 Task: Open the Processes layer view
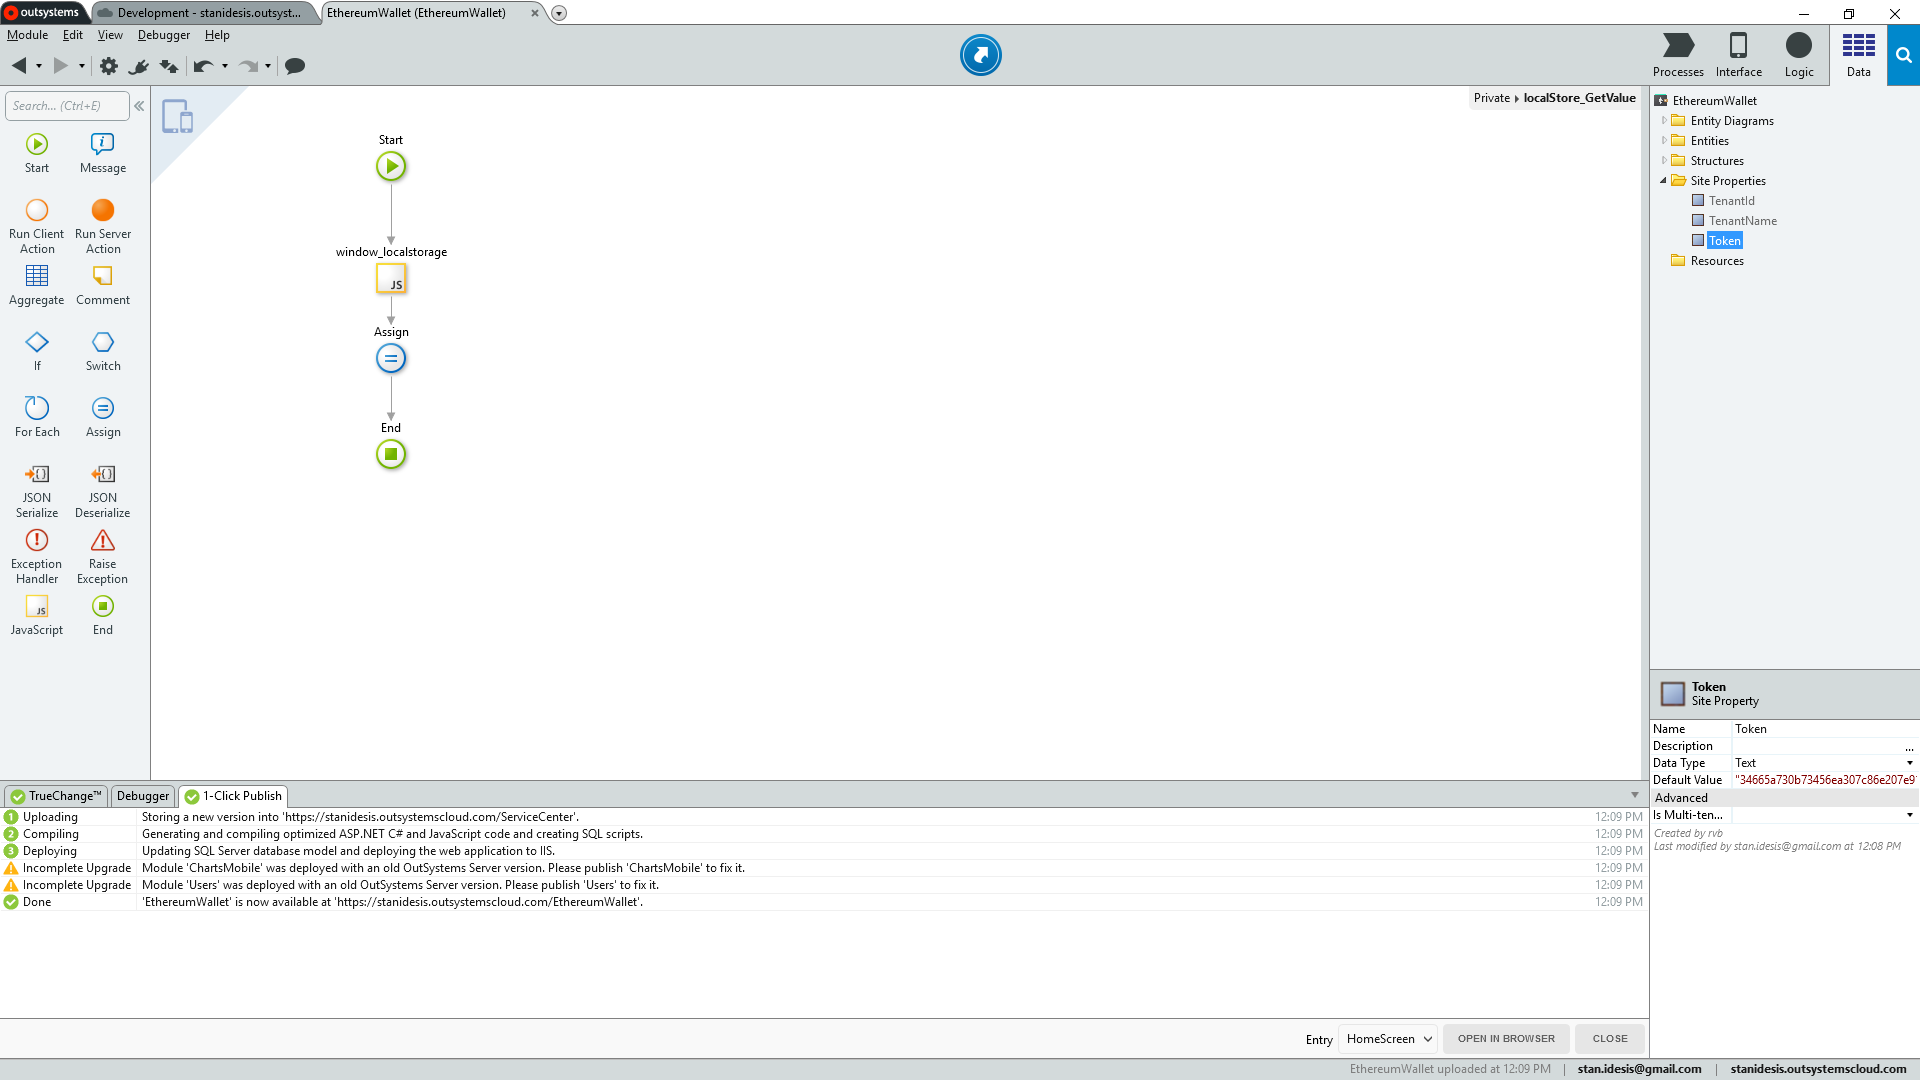point(1677,55)
